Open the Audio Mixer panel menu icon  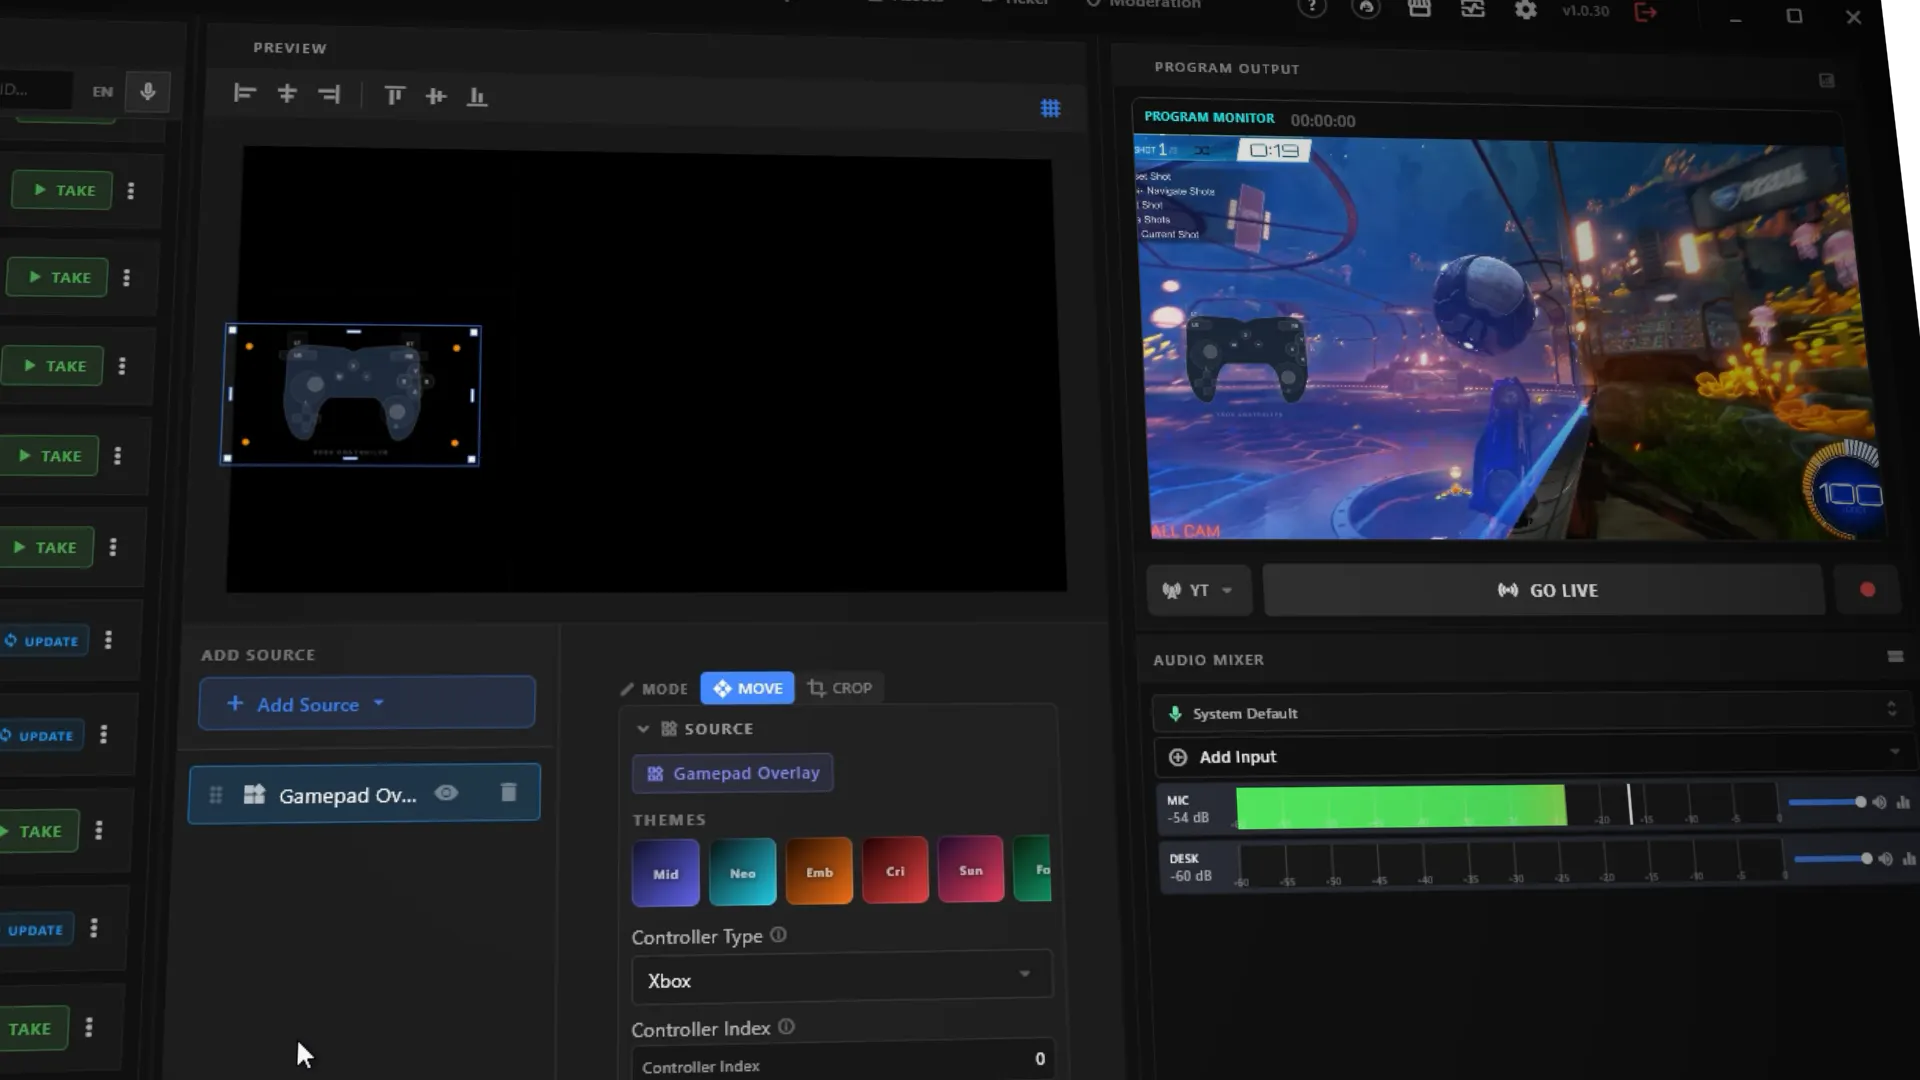(1895, 657)
